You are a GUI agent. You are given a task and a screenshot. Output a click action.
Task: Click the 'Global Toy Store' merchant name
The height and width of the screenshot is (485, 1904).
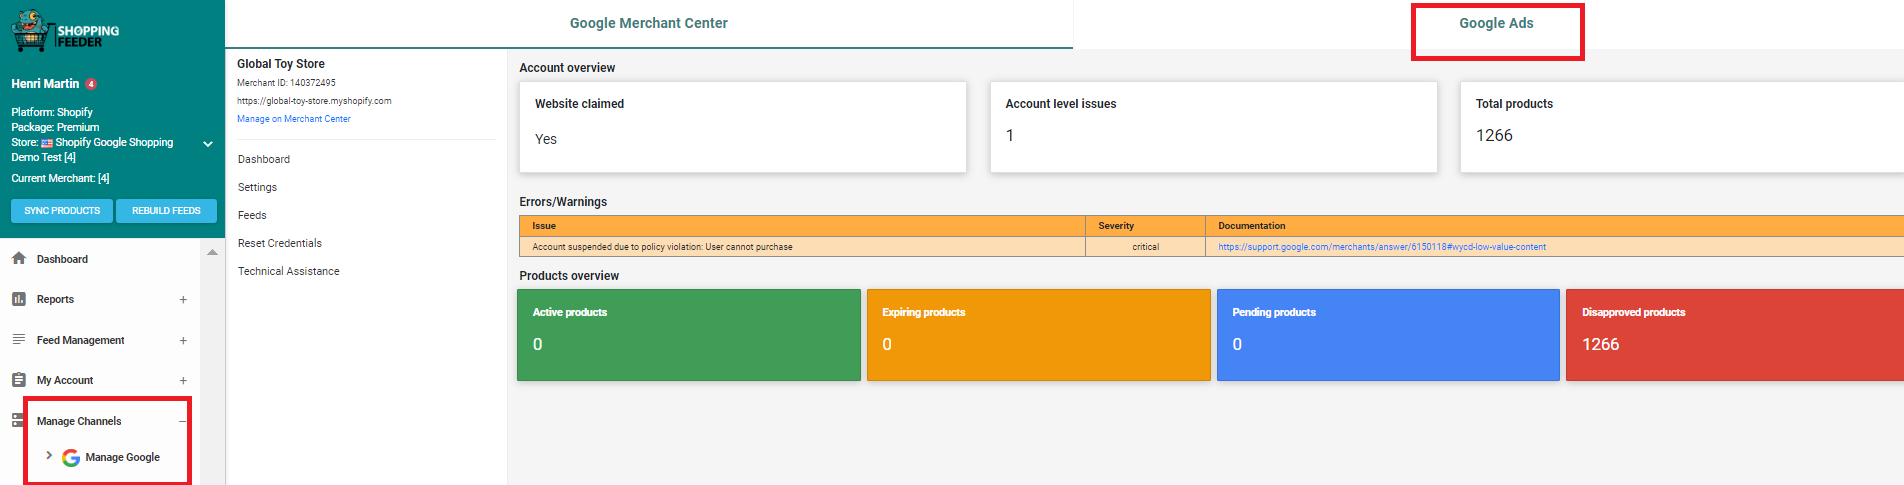coord(281,64)
